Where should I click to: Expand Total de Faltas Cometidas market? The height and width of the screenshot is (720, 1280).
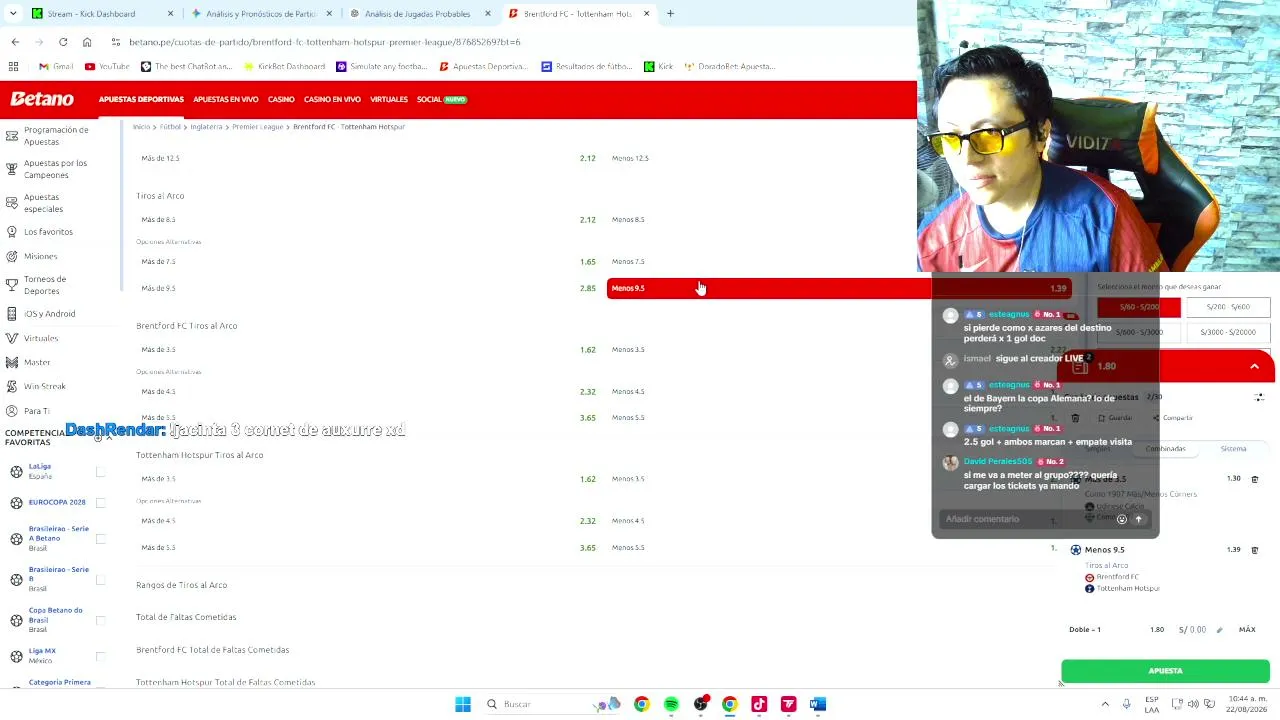(186, 617)
